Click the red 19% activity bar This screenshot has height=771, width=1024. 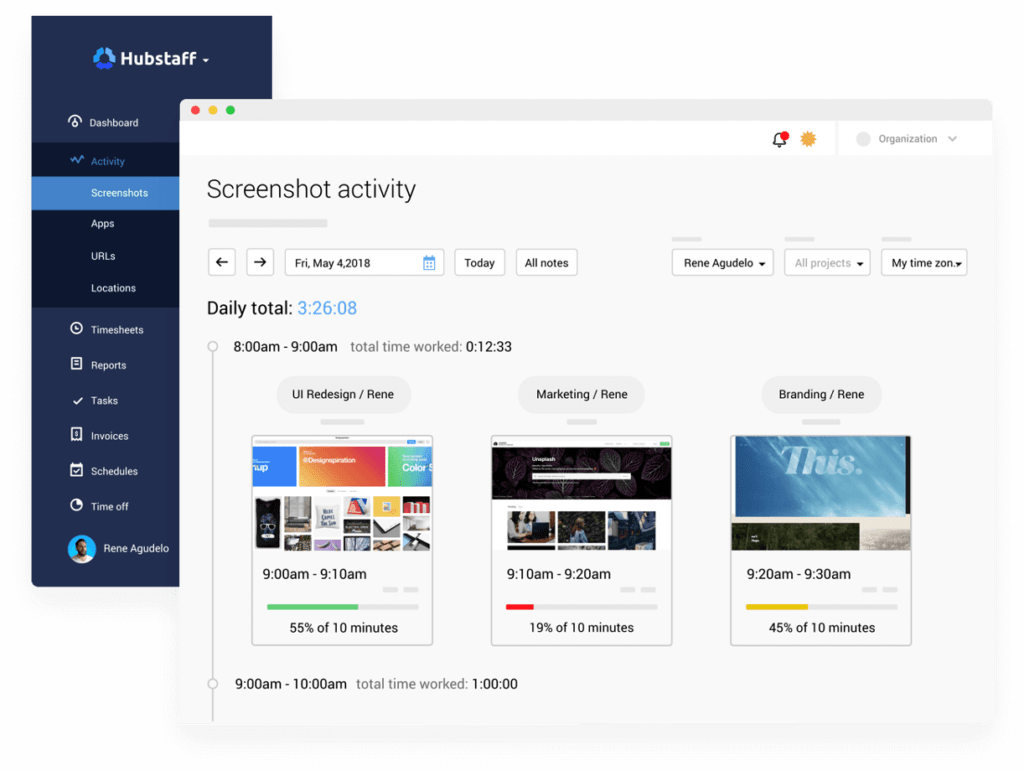[520, 607]
